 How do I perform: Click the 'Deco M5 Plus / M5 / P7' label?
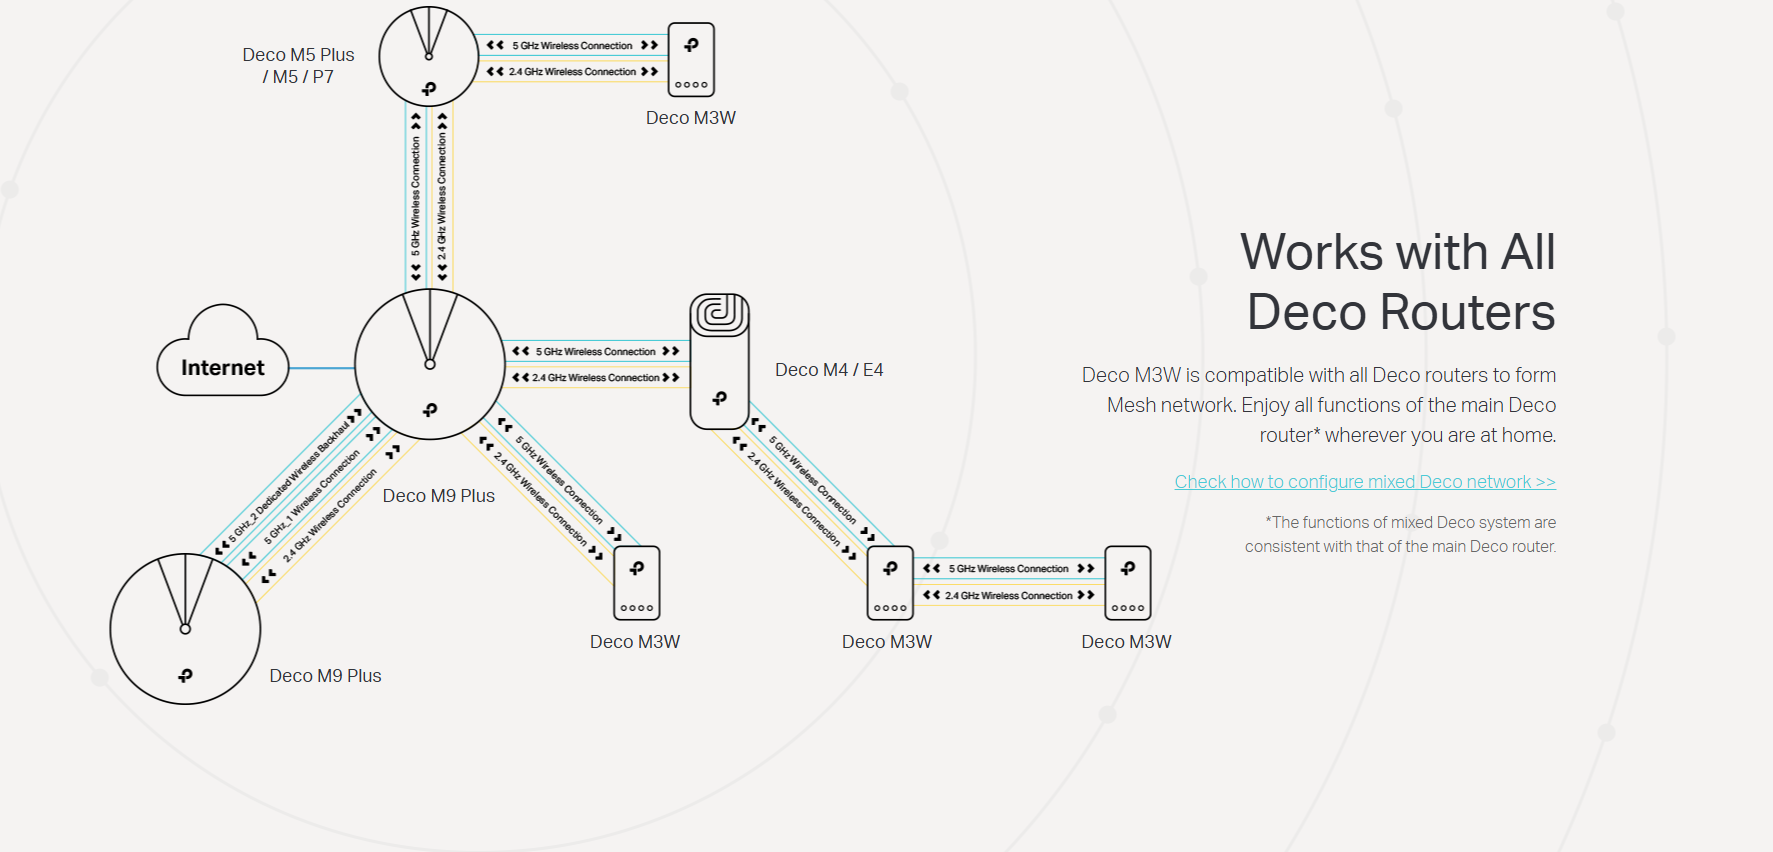(x=298, y=66)
